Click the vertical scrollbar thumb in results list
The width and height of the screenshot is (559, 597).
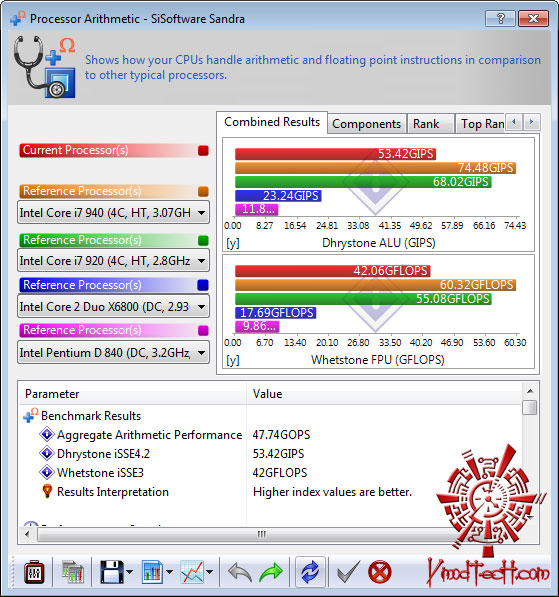point(530,407)
